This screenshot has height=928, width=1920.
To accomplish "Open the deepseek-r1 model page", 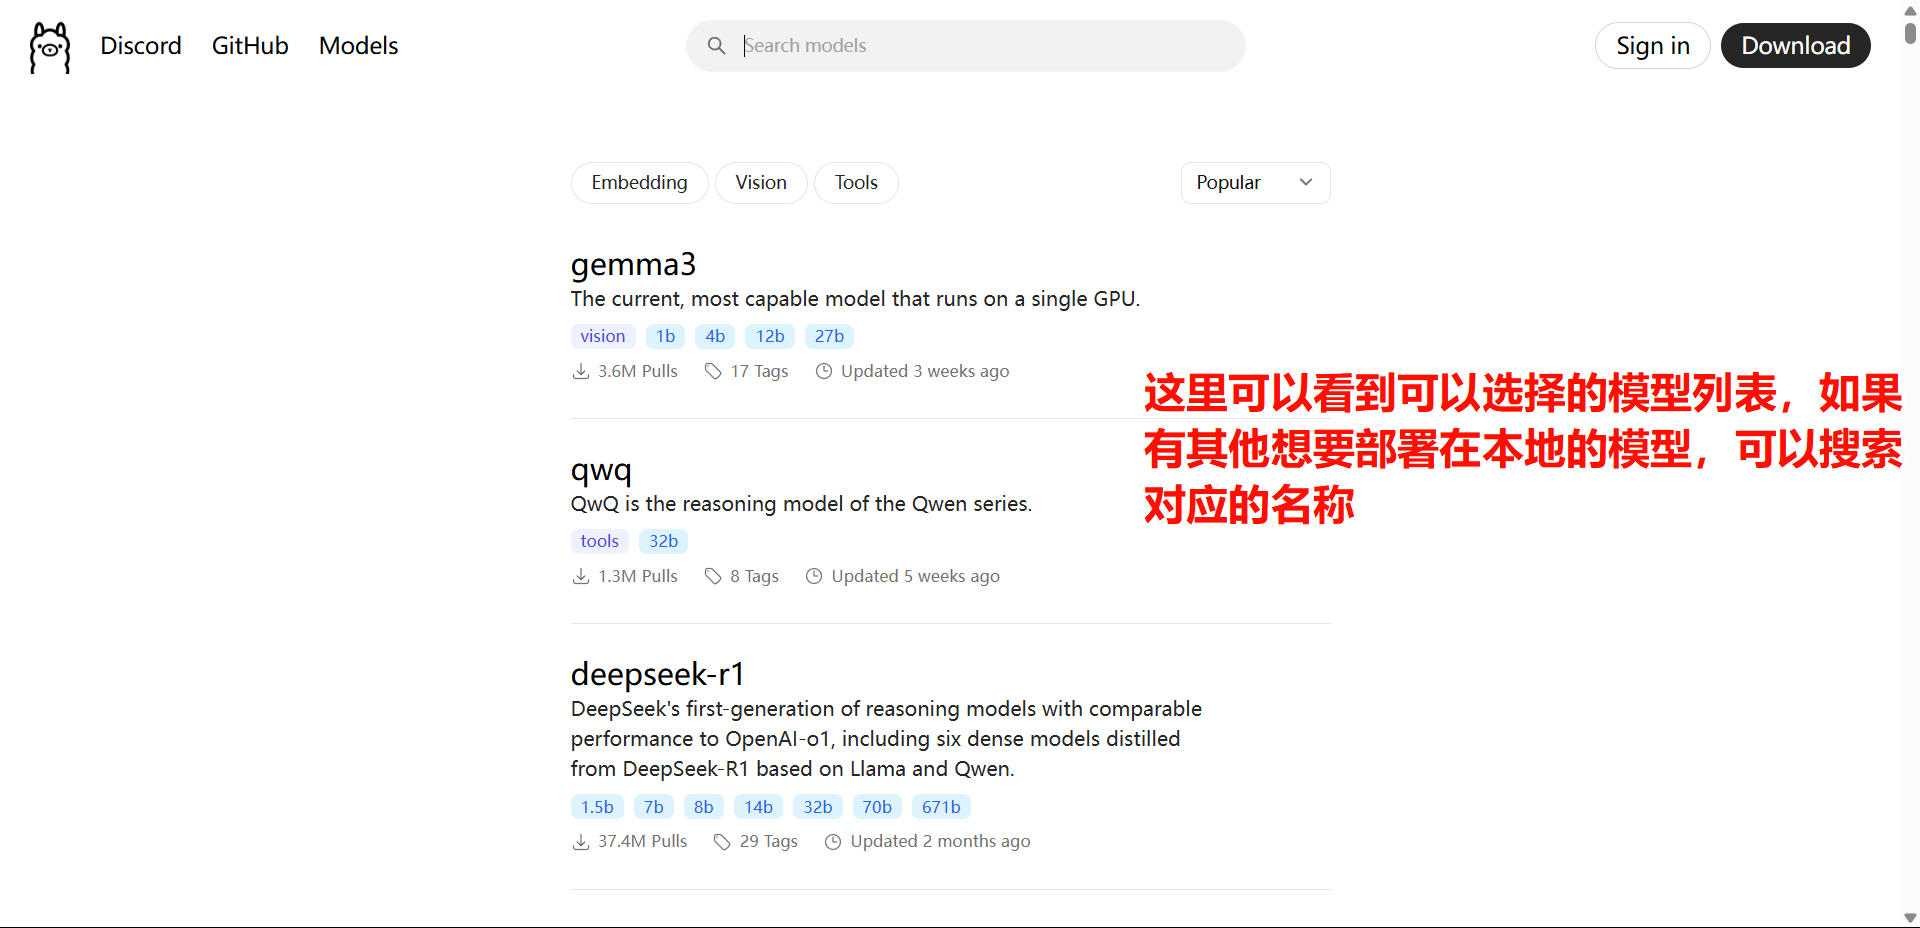I will coord(658,675).
